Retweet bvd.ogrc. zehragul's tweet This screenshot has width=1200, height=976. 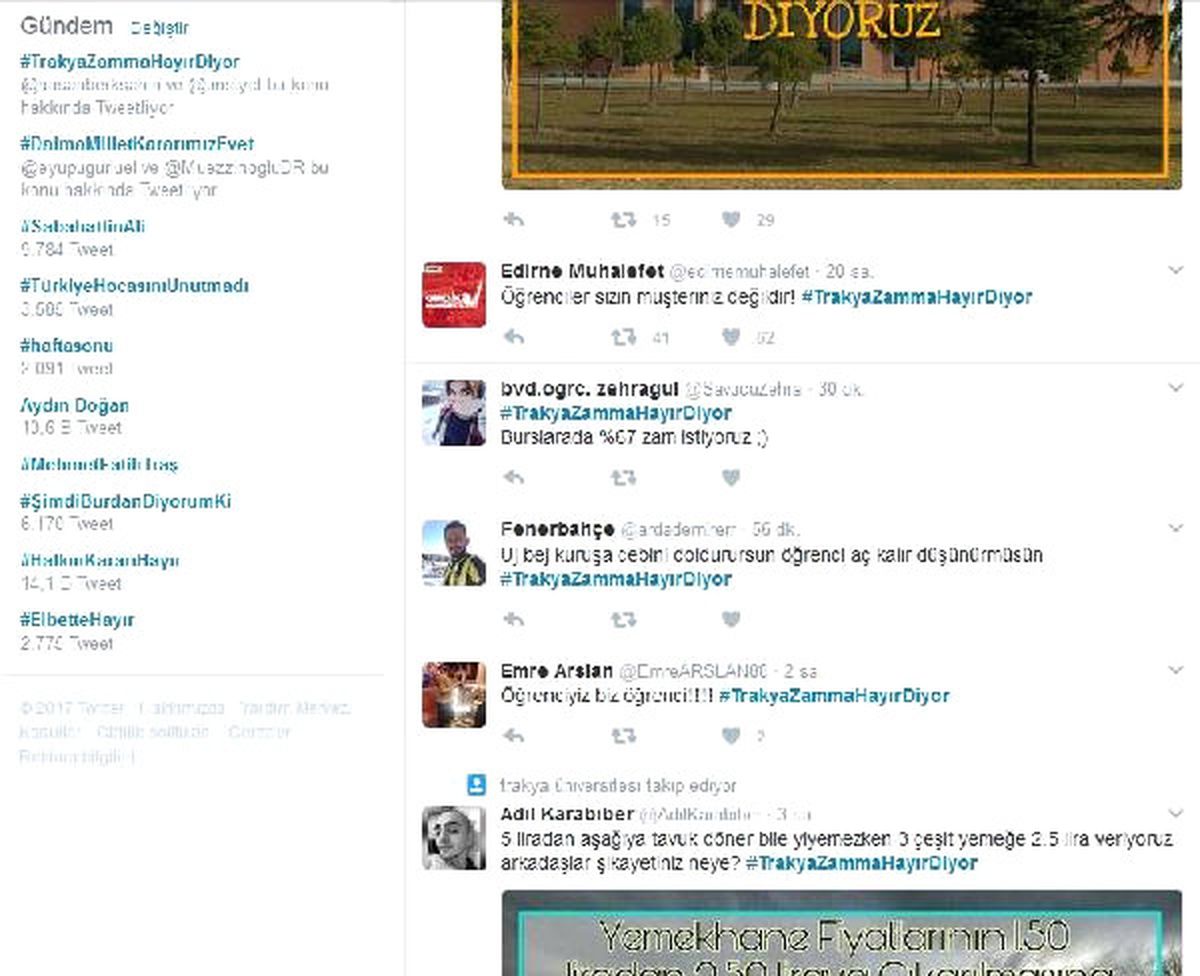click(623, 479)
